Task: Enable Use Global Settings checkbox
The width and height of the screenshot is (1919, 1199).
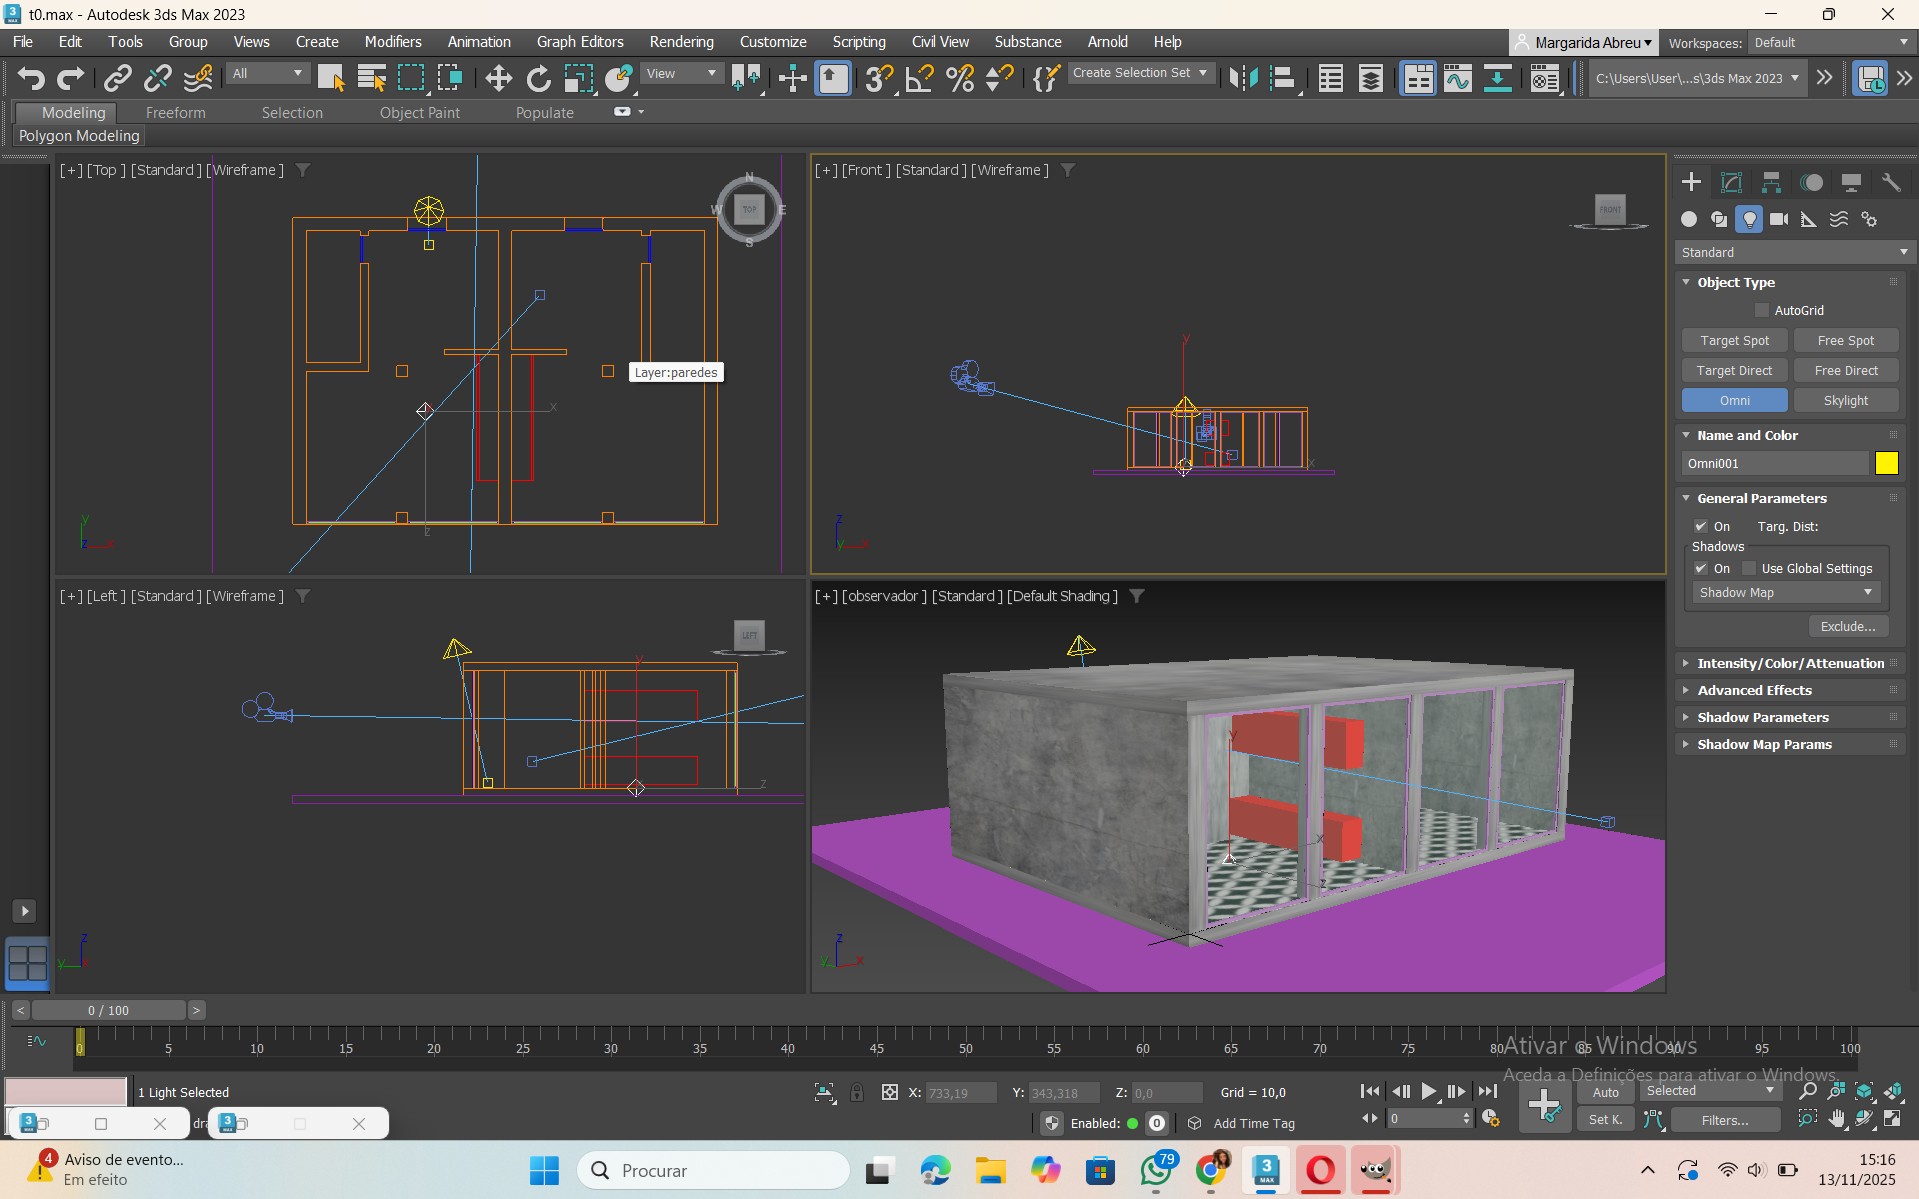Action: pos(1749,569)
